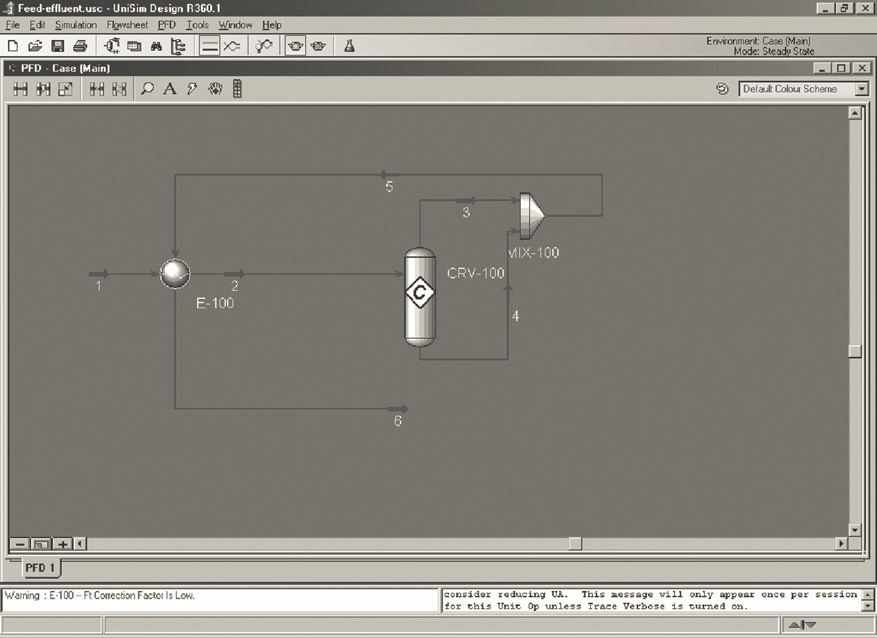Open the Simulation menu
Screen dimensions: 877x638
[76, 24]
